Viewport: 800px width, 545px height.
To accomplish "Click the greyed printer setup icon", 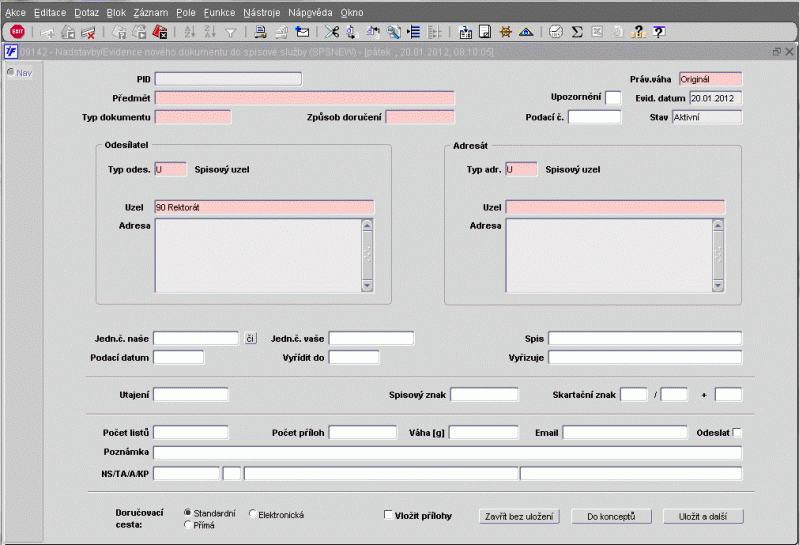I will [x=281, y=32].
